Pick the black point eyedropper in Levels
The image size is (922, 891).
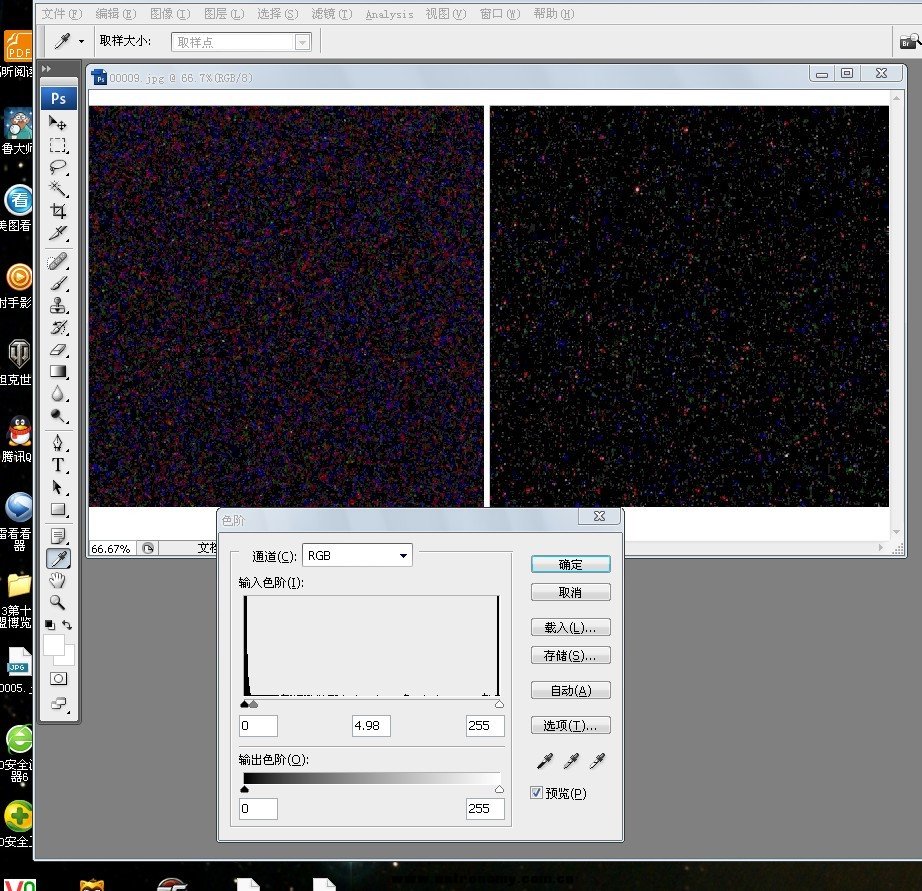click(544, 761)
